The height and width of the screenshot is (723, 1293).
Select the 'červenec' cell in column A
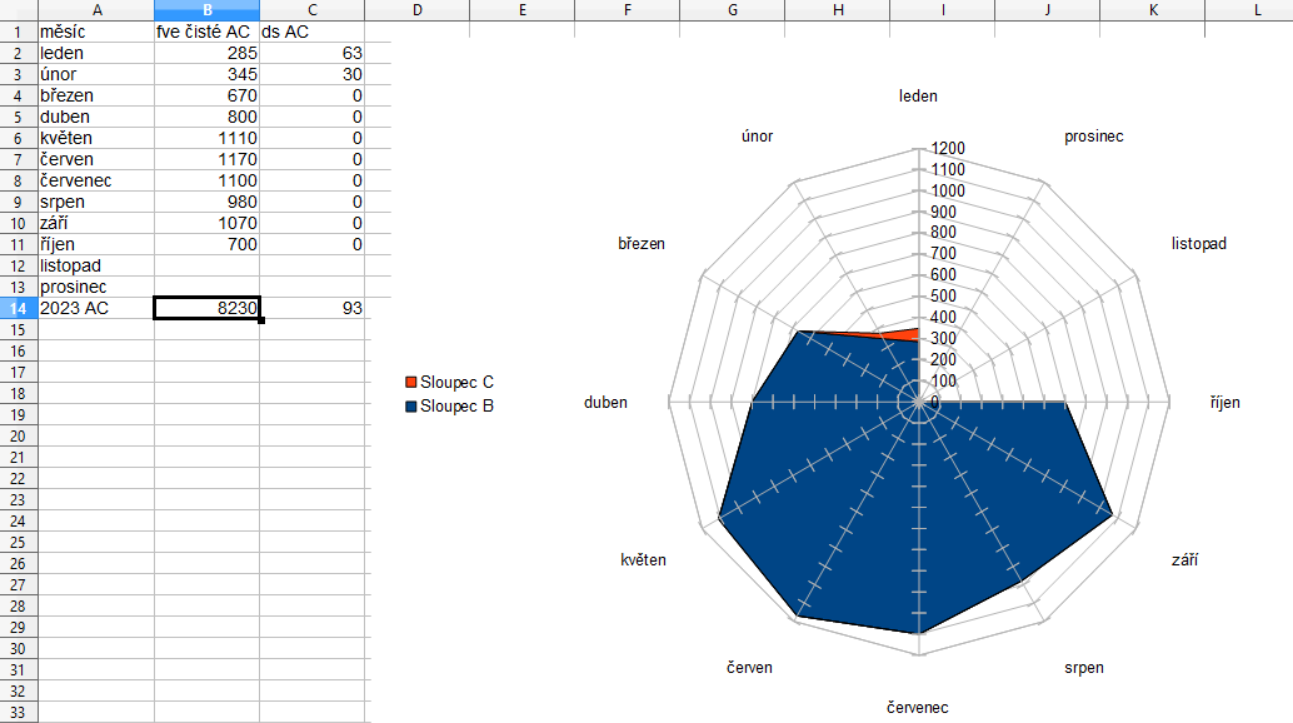click(x=96, y=181)
